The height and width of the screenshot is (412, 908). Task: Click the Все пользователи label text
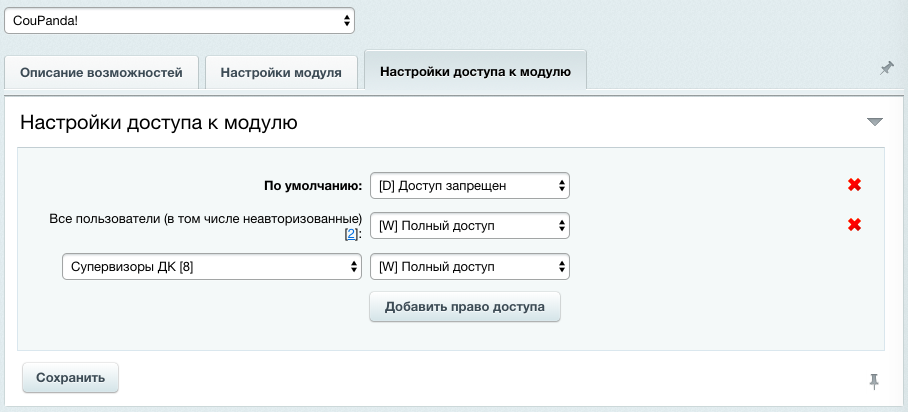pos(204,218)
